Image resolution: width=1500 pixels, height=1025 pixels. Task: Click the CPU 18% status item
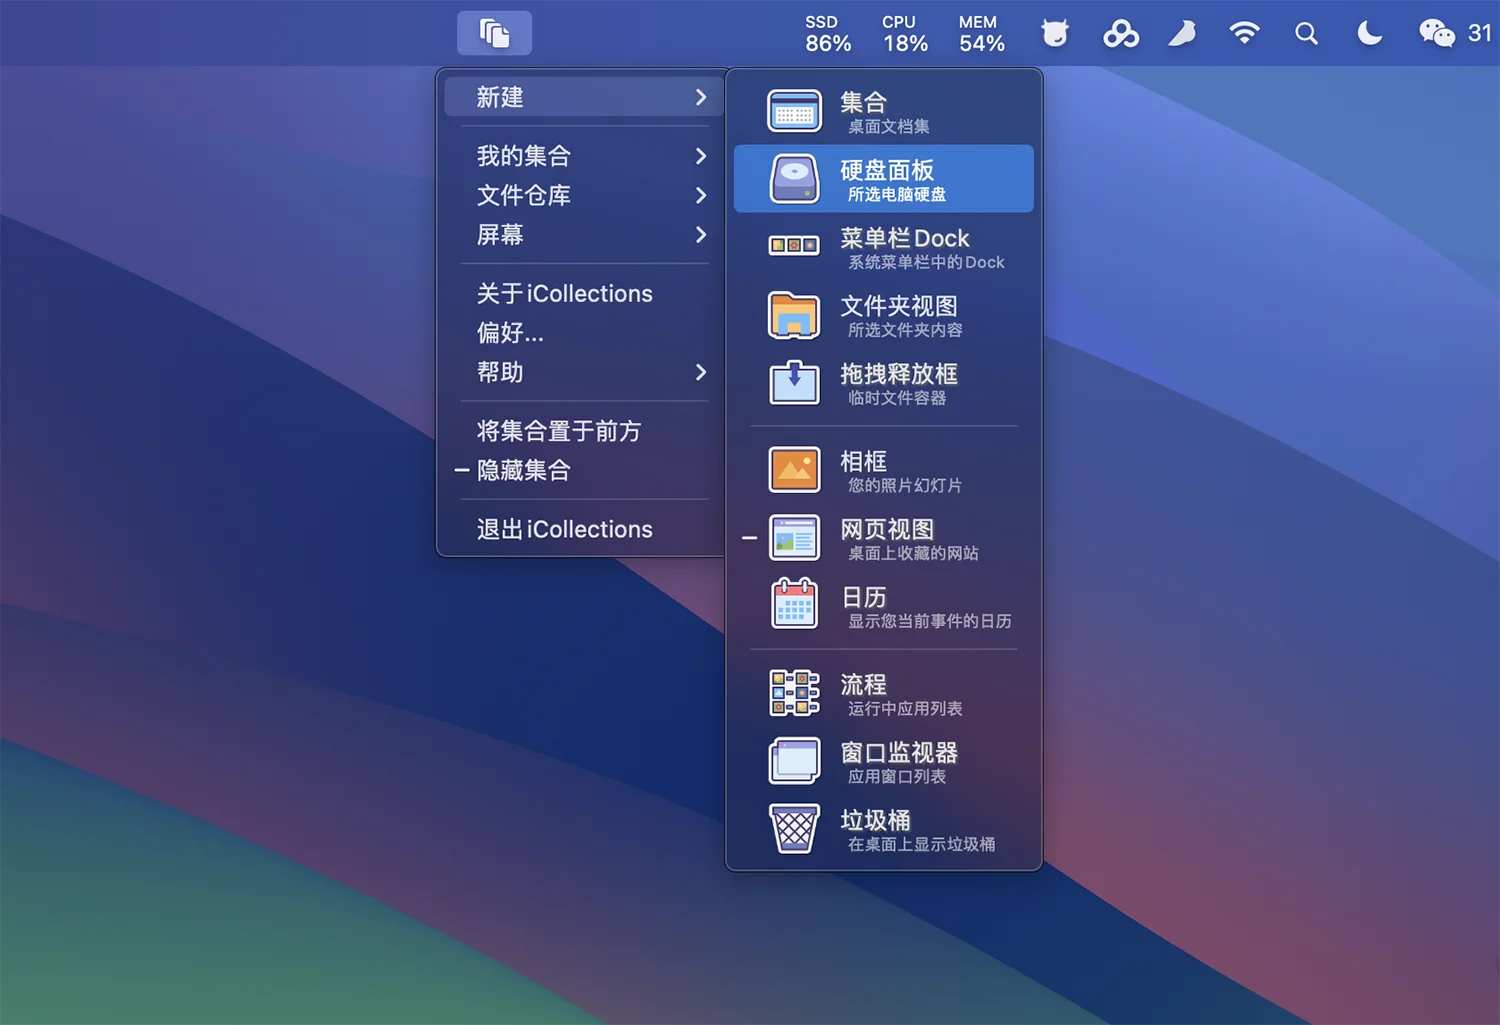pos(905,34)
